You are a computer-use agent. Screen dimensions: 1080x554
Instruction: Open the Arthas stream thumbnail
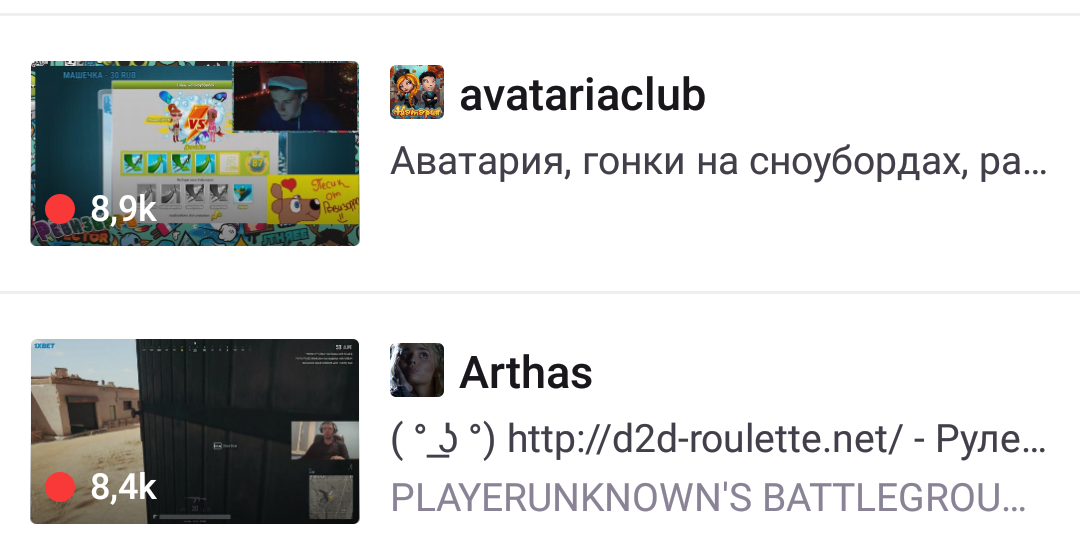pyautogui.click(x=195, y=431)
